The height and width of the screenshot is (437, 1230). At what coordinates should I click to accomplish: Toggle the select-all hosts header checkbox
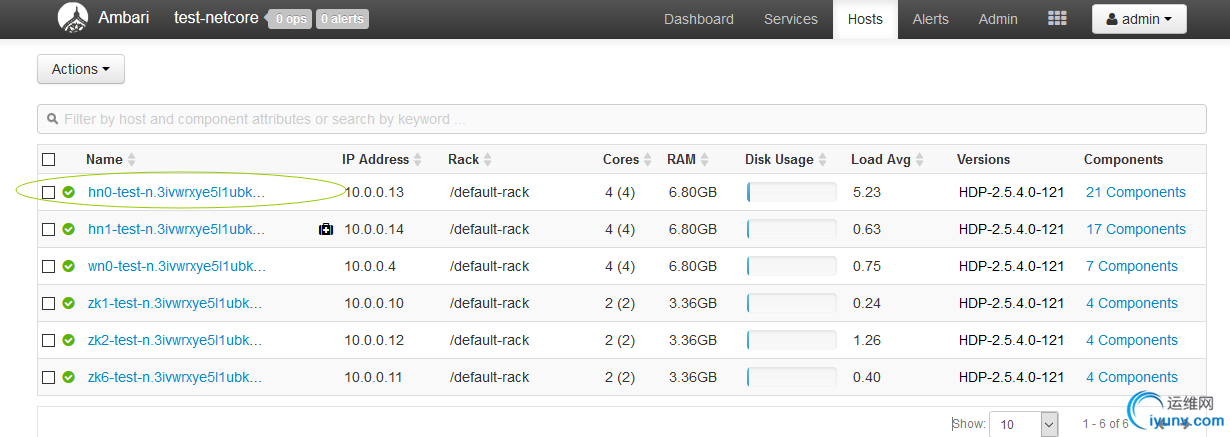(48, 159)
